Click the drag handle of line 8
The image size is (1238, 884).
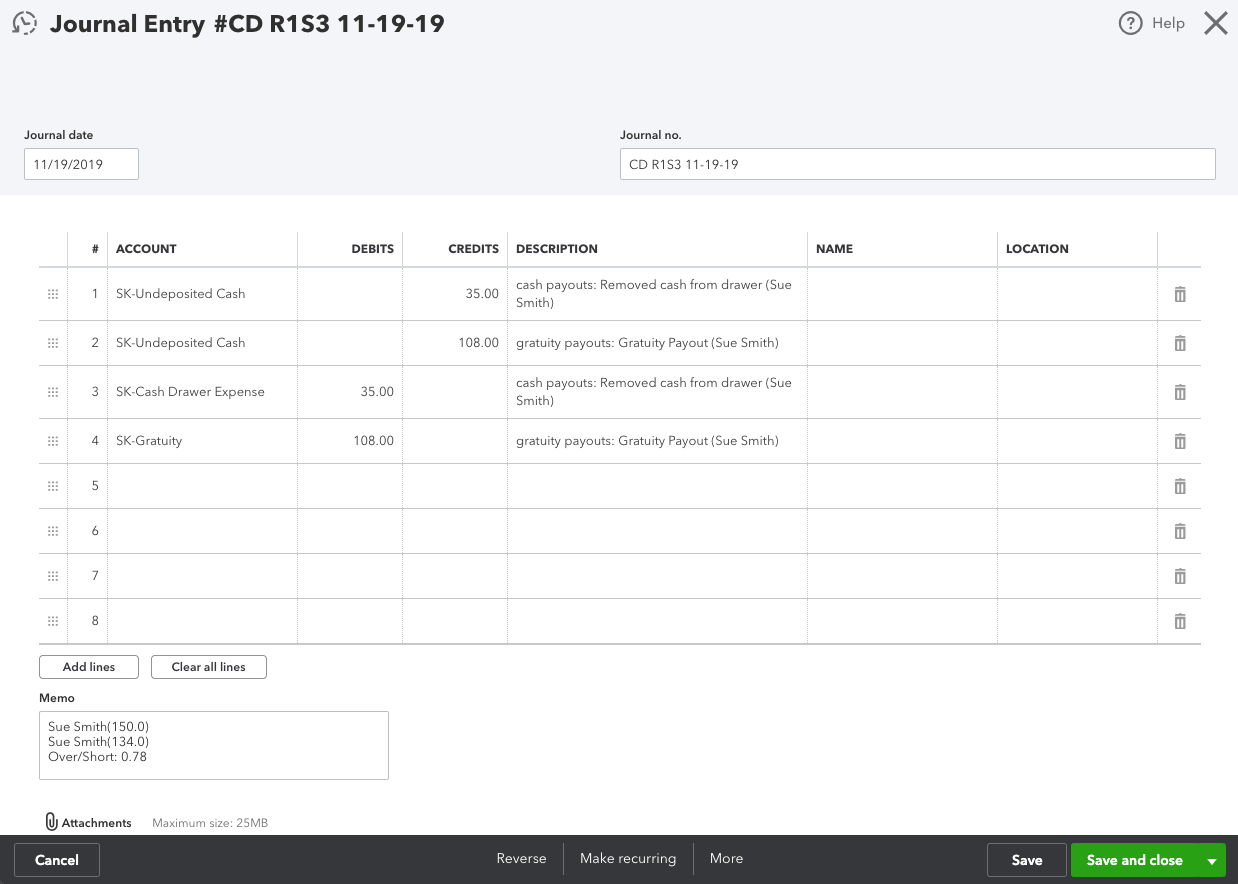(53, 621)
